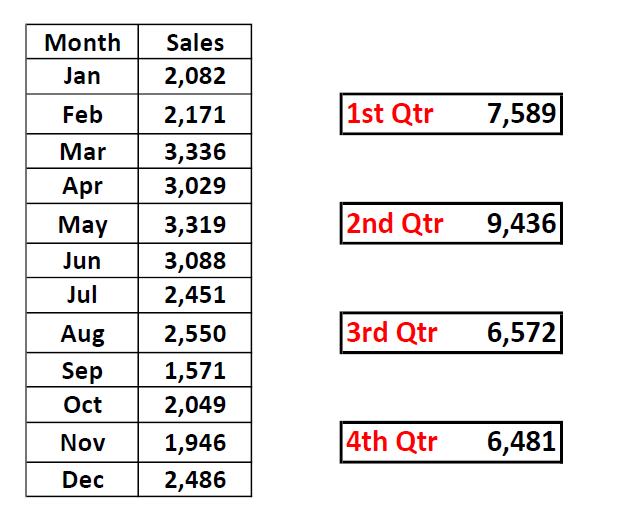The width and height of the screenshot is (619, 524).
Task: Click the Jun sales value 3,088
Action: point(195,261)
